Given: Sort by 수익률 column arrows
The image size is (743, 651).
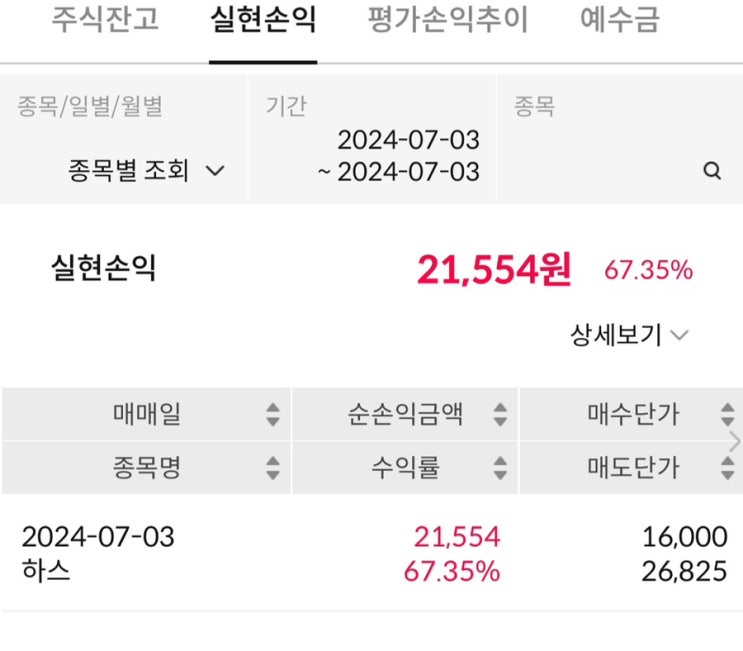Looking at the screenshot, I should click(x=500, y=467).
